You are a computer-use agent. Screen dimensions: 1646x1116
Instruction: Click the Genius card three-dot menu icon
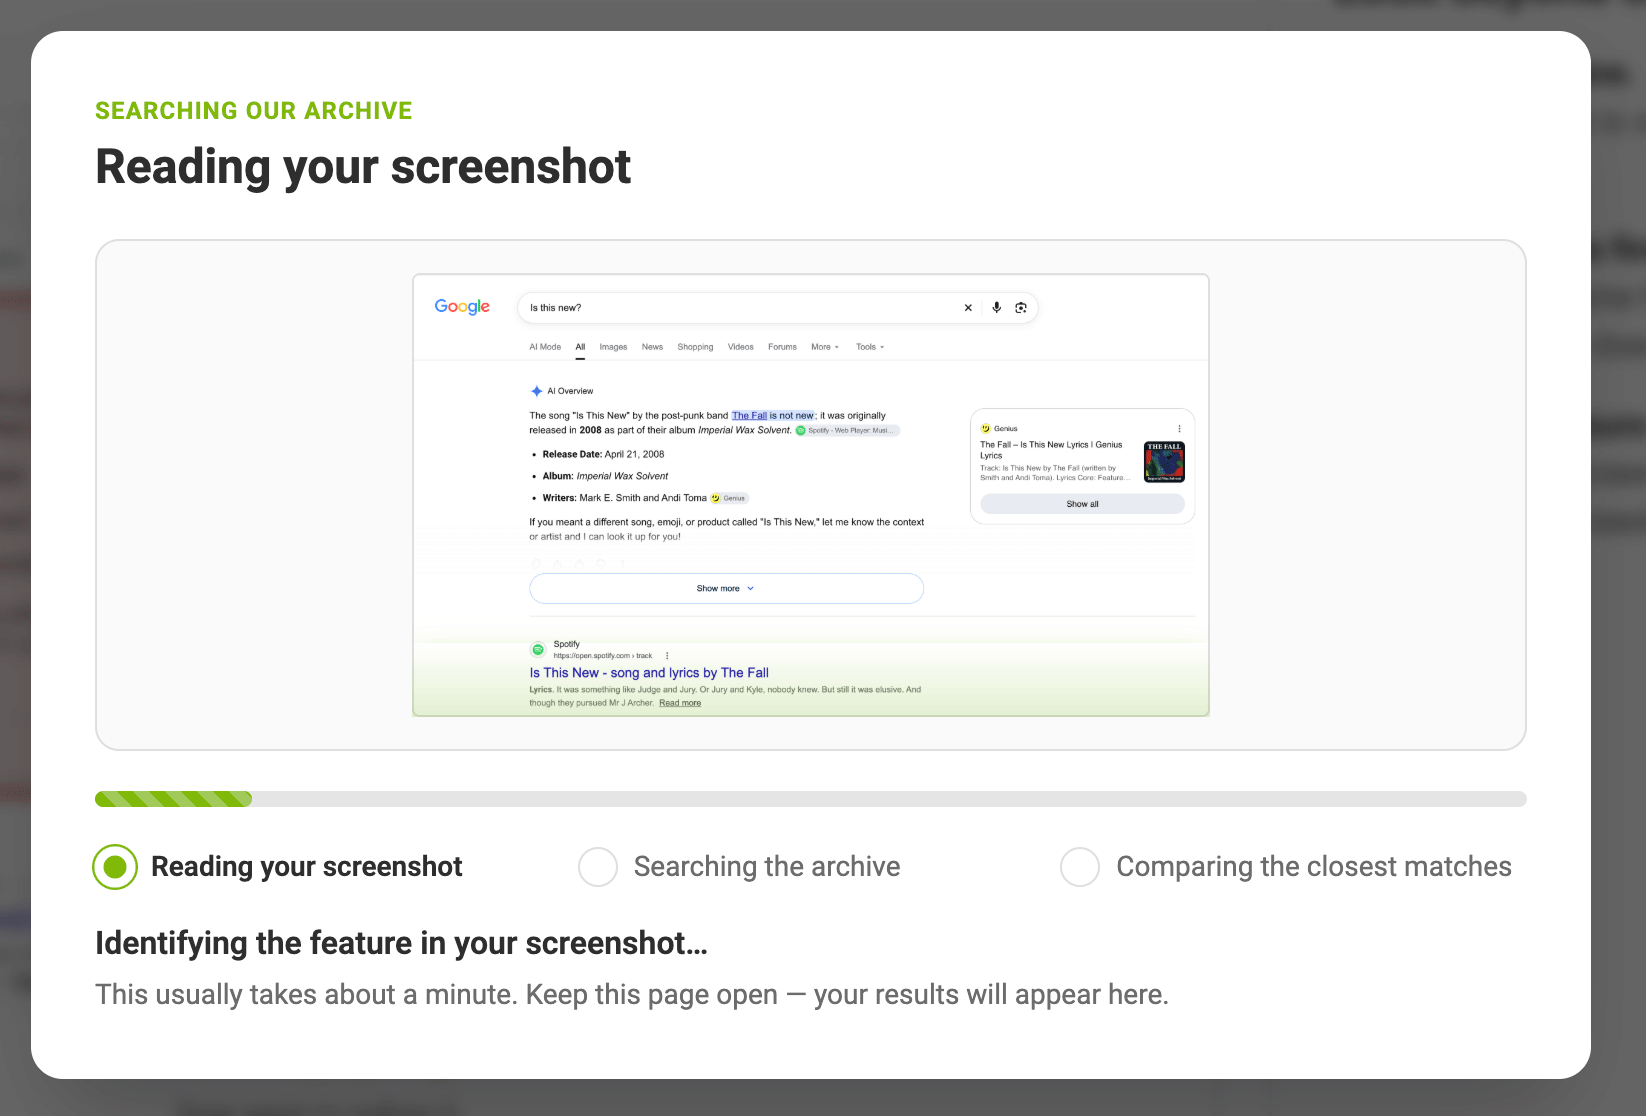point(1179,428)
